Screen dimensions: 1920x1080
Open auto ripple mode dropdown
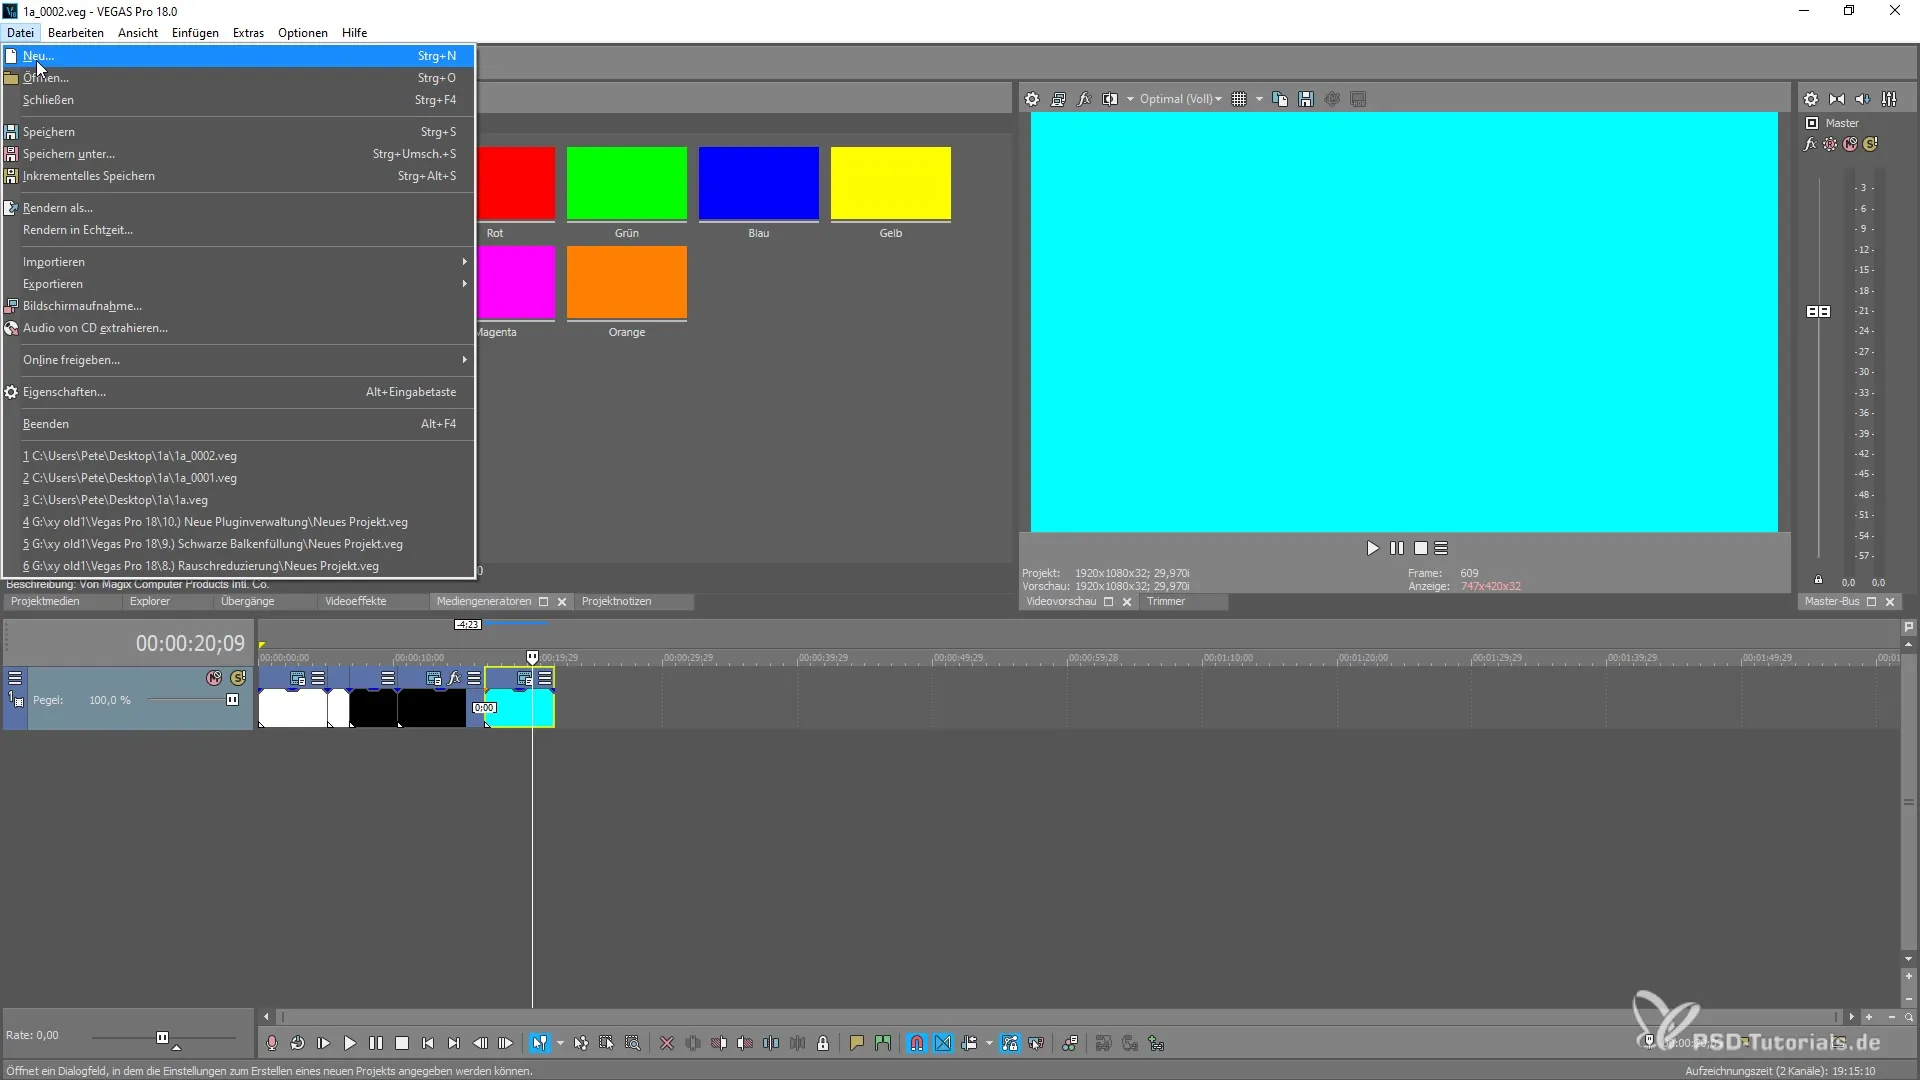click(x=989, y=1043)
